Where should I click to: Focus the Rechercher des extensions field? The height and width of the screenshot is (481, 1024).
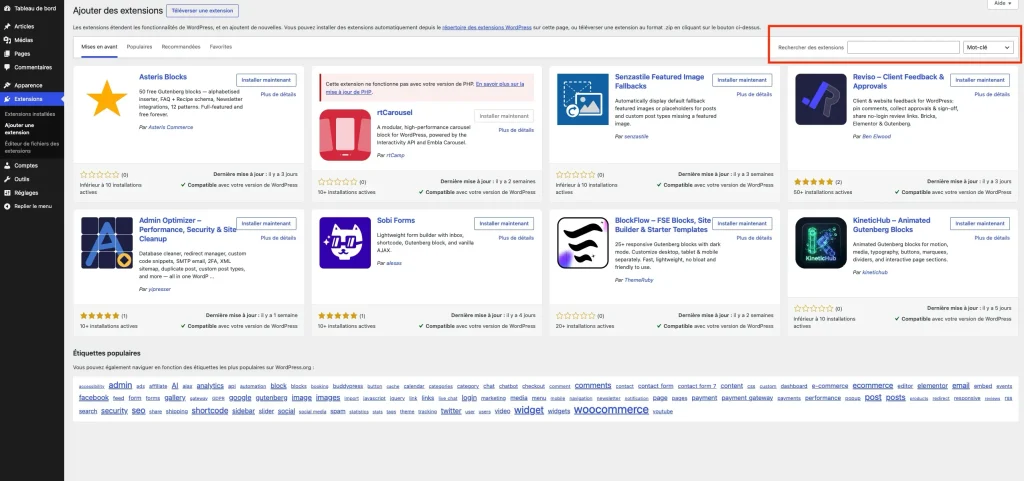903,48
